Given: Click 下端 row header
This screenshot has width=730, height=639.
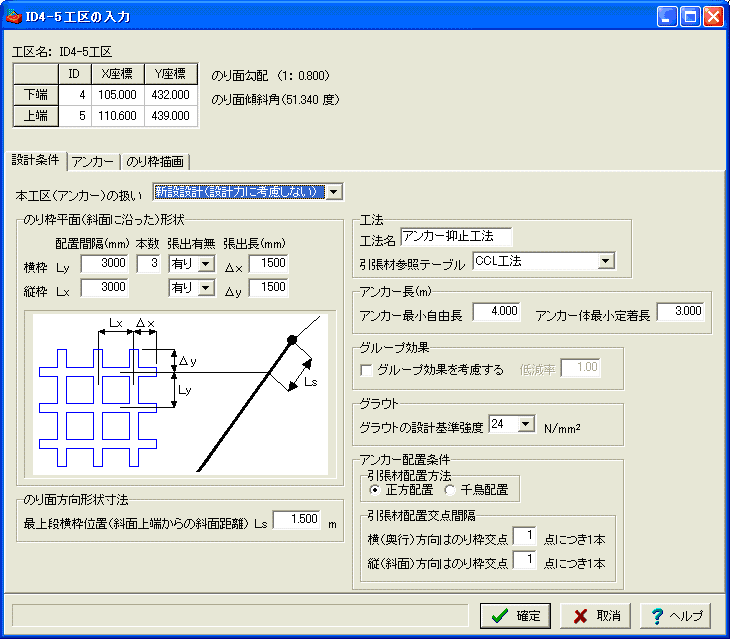Looking at the screenshot, I should pyautogui.click(x=36, y=95).
